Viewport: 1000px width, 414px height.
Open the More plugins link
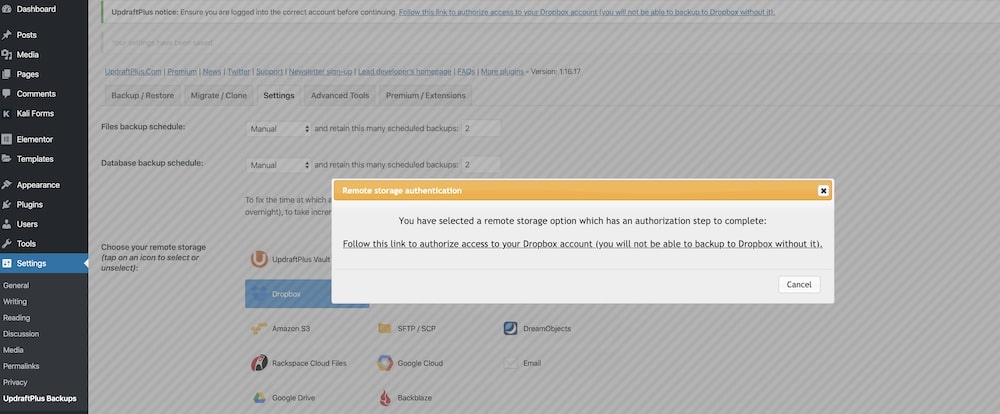503,71
